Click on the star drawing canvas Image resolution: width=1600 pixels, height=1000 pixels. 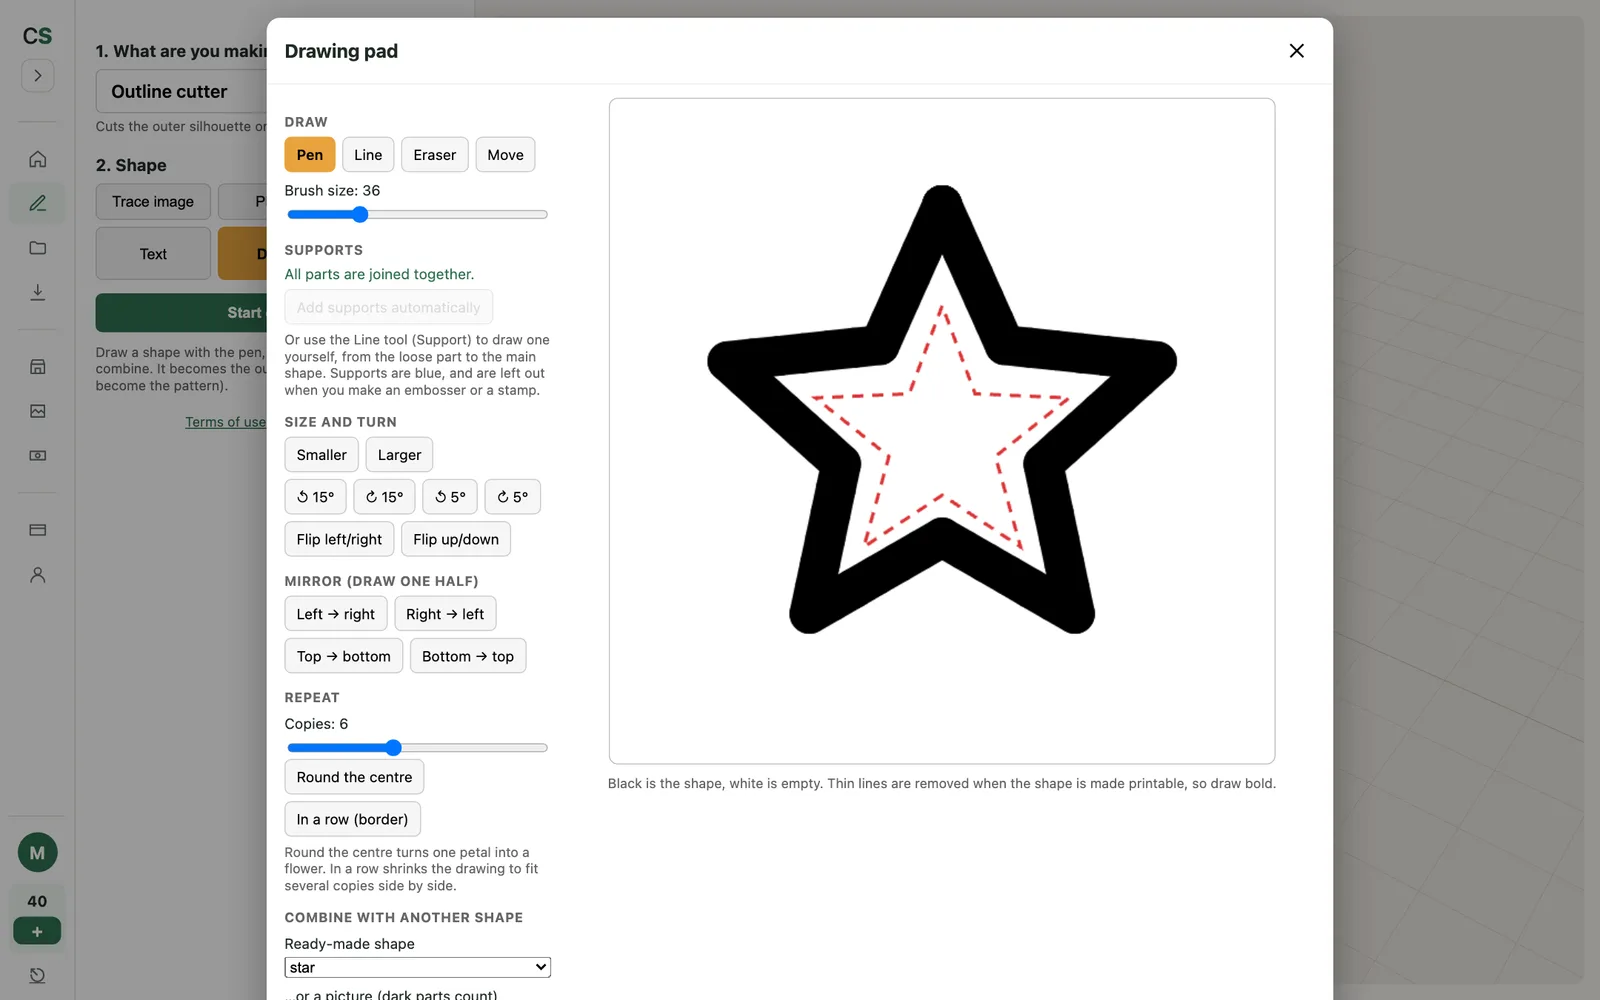(x=942, y=431)
